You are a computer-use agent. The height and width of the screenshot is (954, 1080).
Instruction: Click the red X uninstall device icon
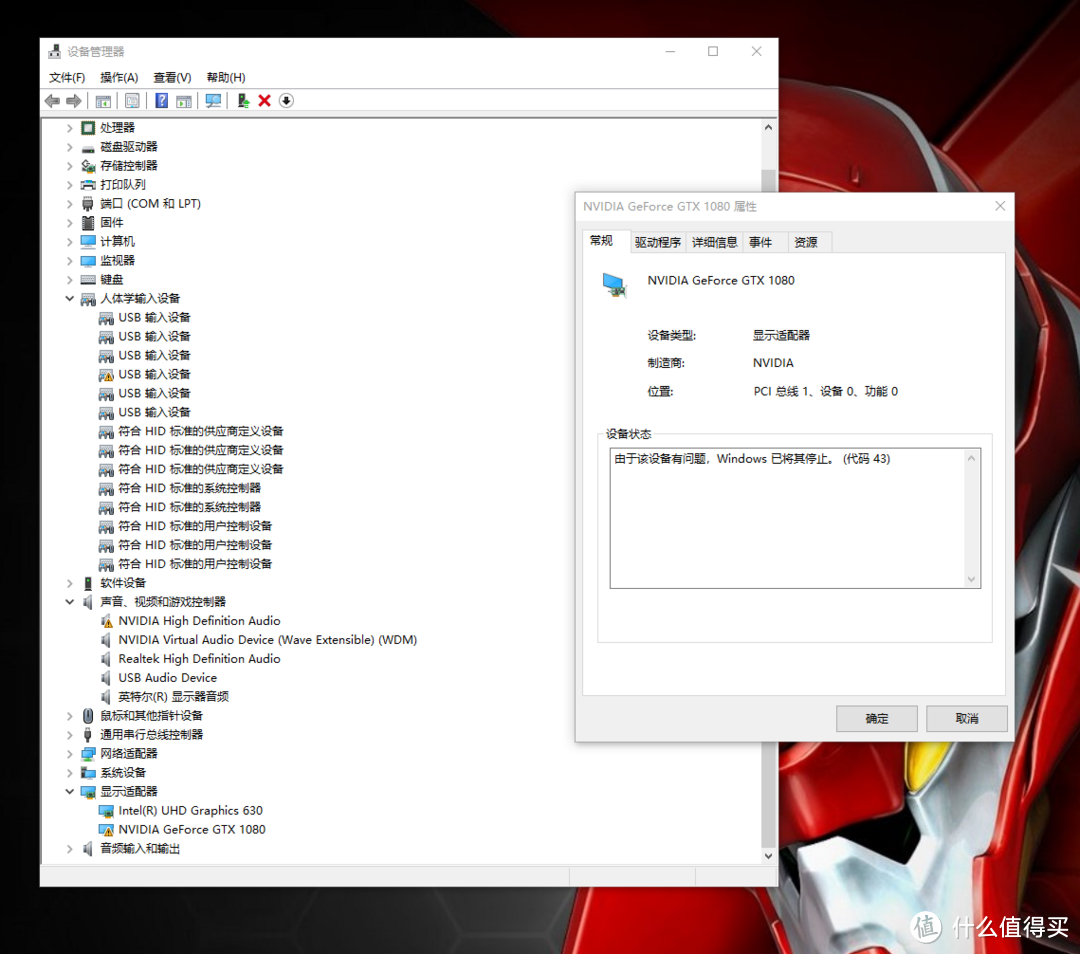(x=264, y=101)
